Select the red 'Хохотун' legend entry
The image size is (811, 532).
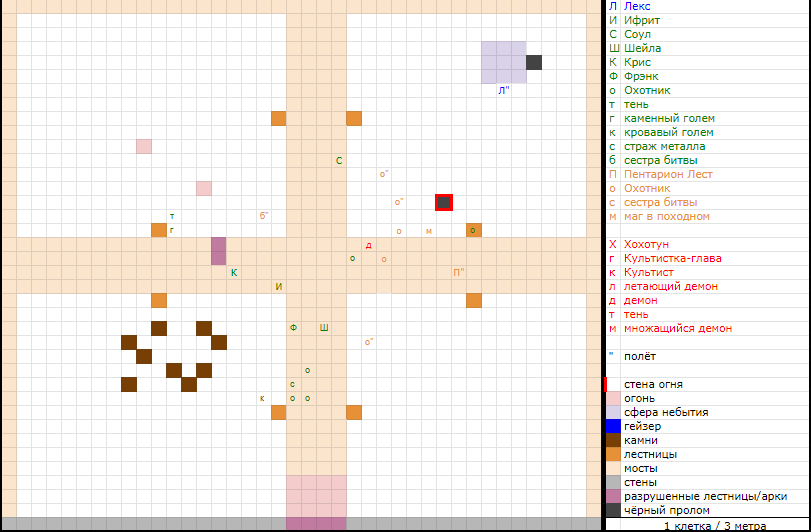pyautogui.click(x=646, y=244)
